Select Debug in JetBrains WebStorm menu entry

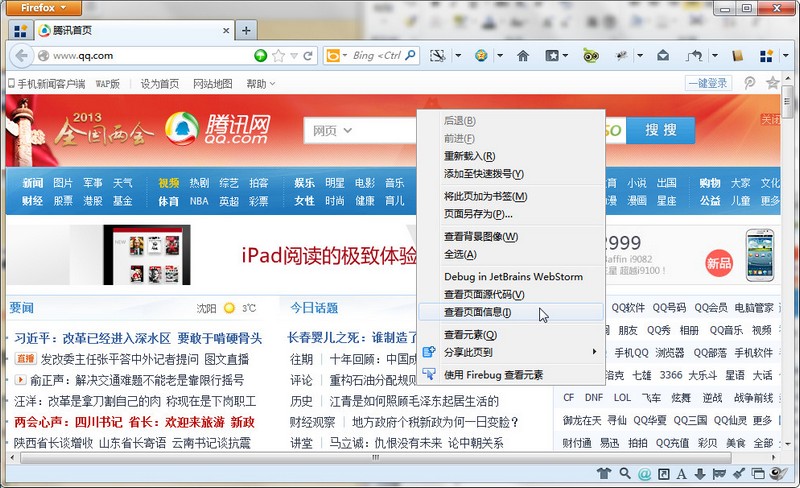coord(511,277)
